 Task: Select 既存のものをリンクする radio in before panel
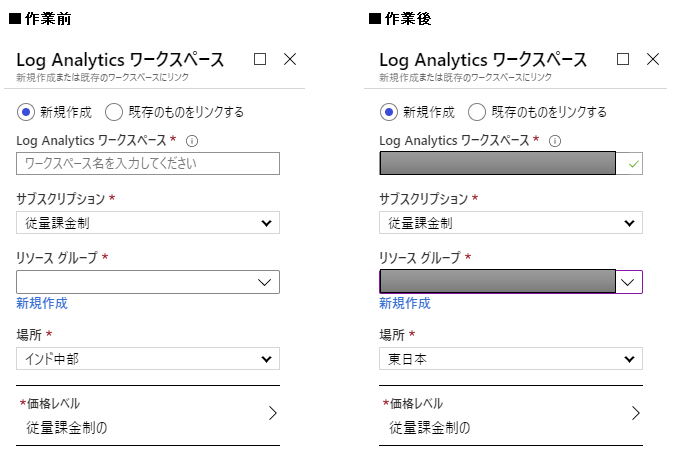pyautogui.click(x=114, y=111)
